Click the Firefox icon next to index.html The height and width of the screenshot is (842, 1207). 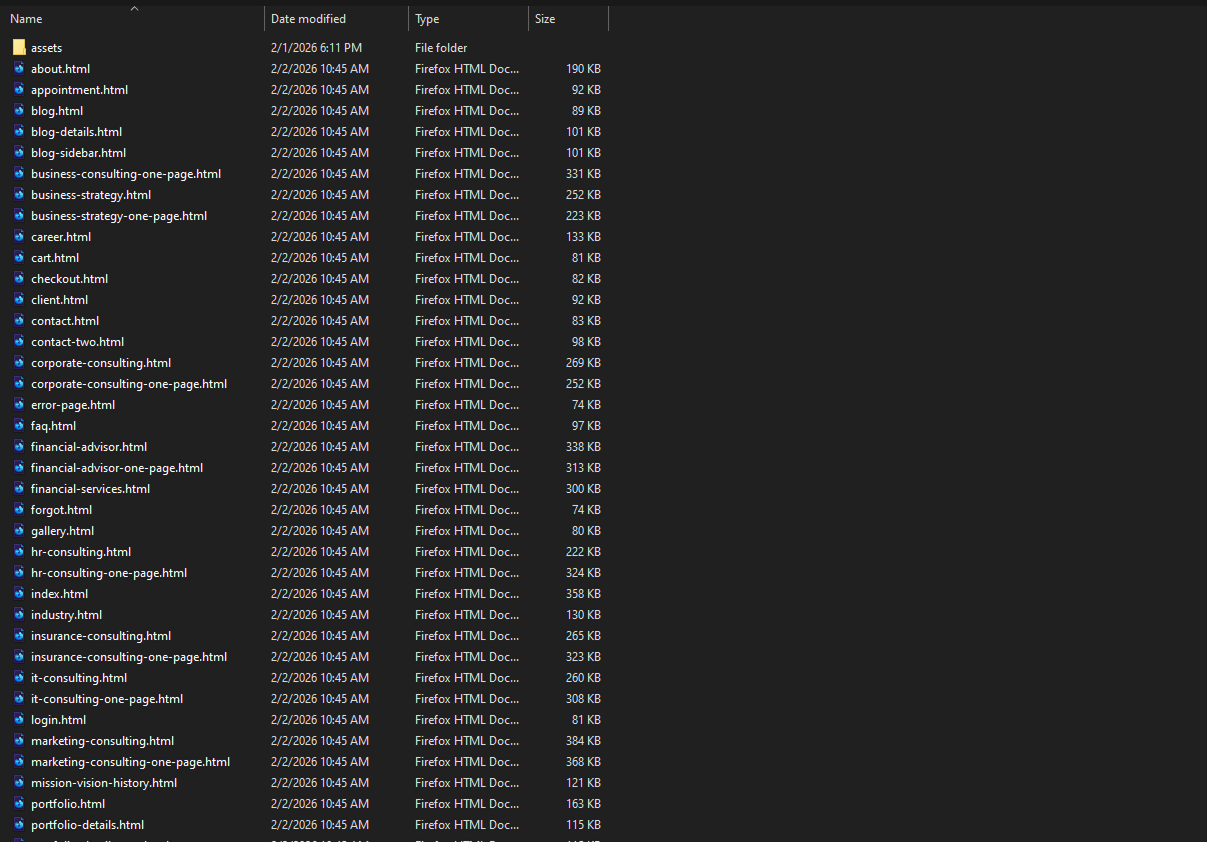19,593
